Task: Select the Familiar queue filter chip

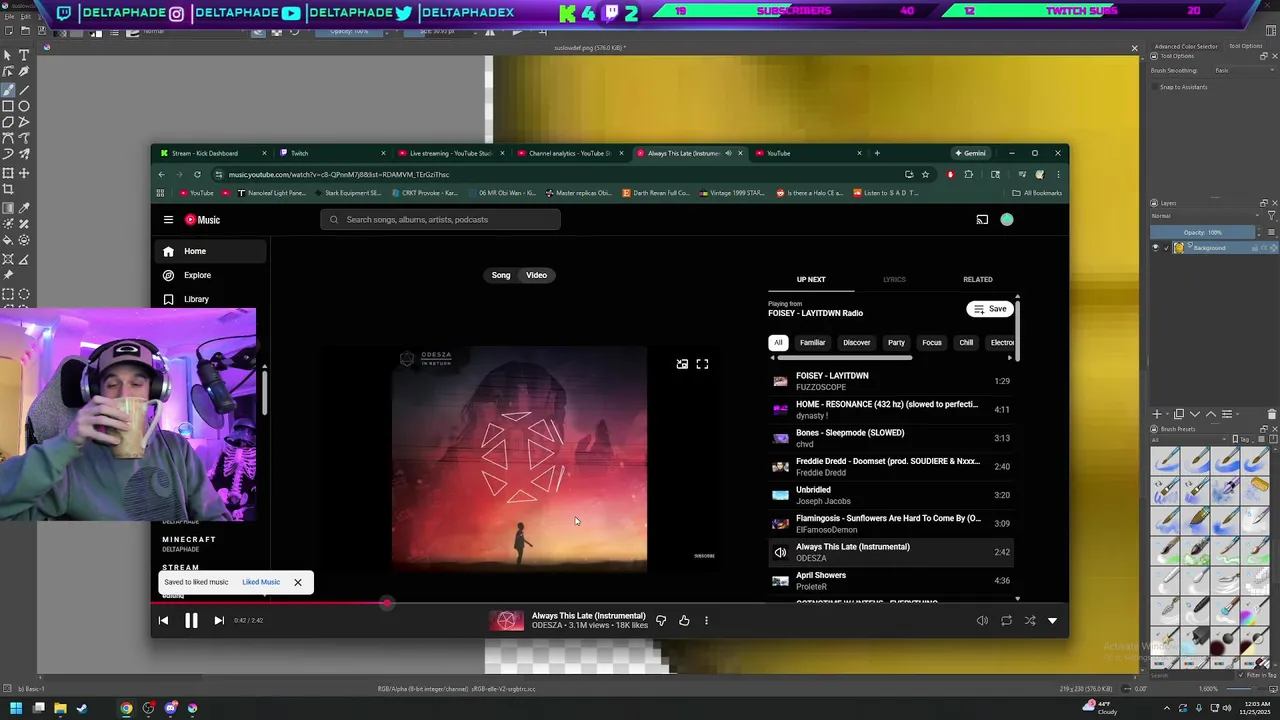Action: coord(812,343)
